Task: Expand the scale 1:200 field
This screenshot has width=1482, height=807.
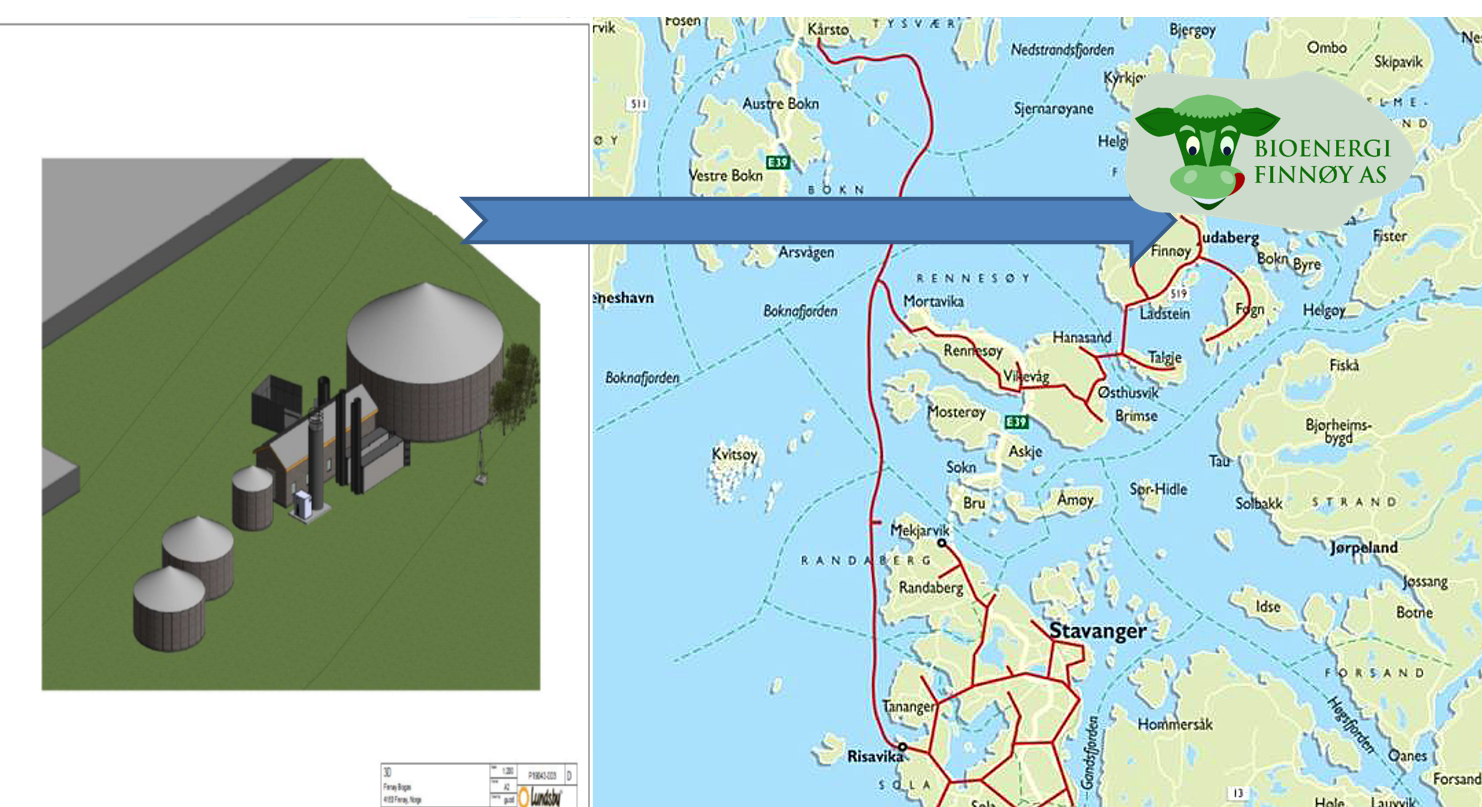Action: pyautogui.click(x=505, y=770)
